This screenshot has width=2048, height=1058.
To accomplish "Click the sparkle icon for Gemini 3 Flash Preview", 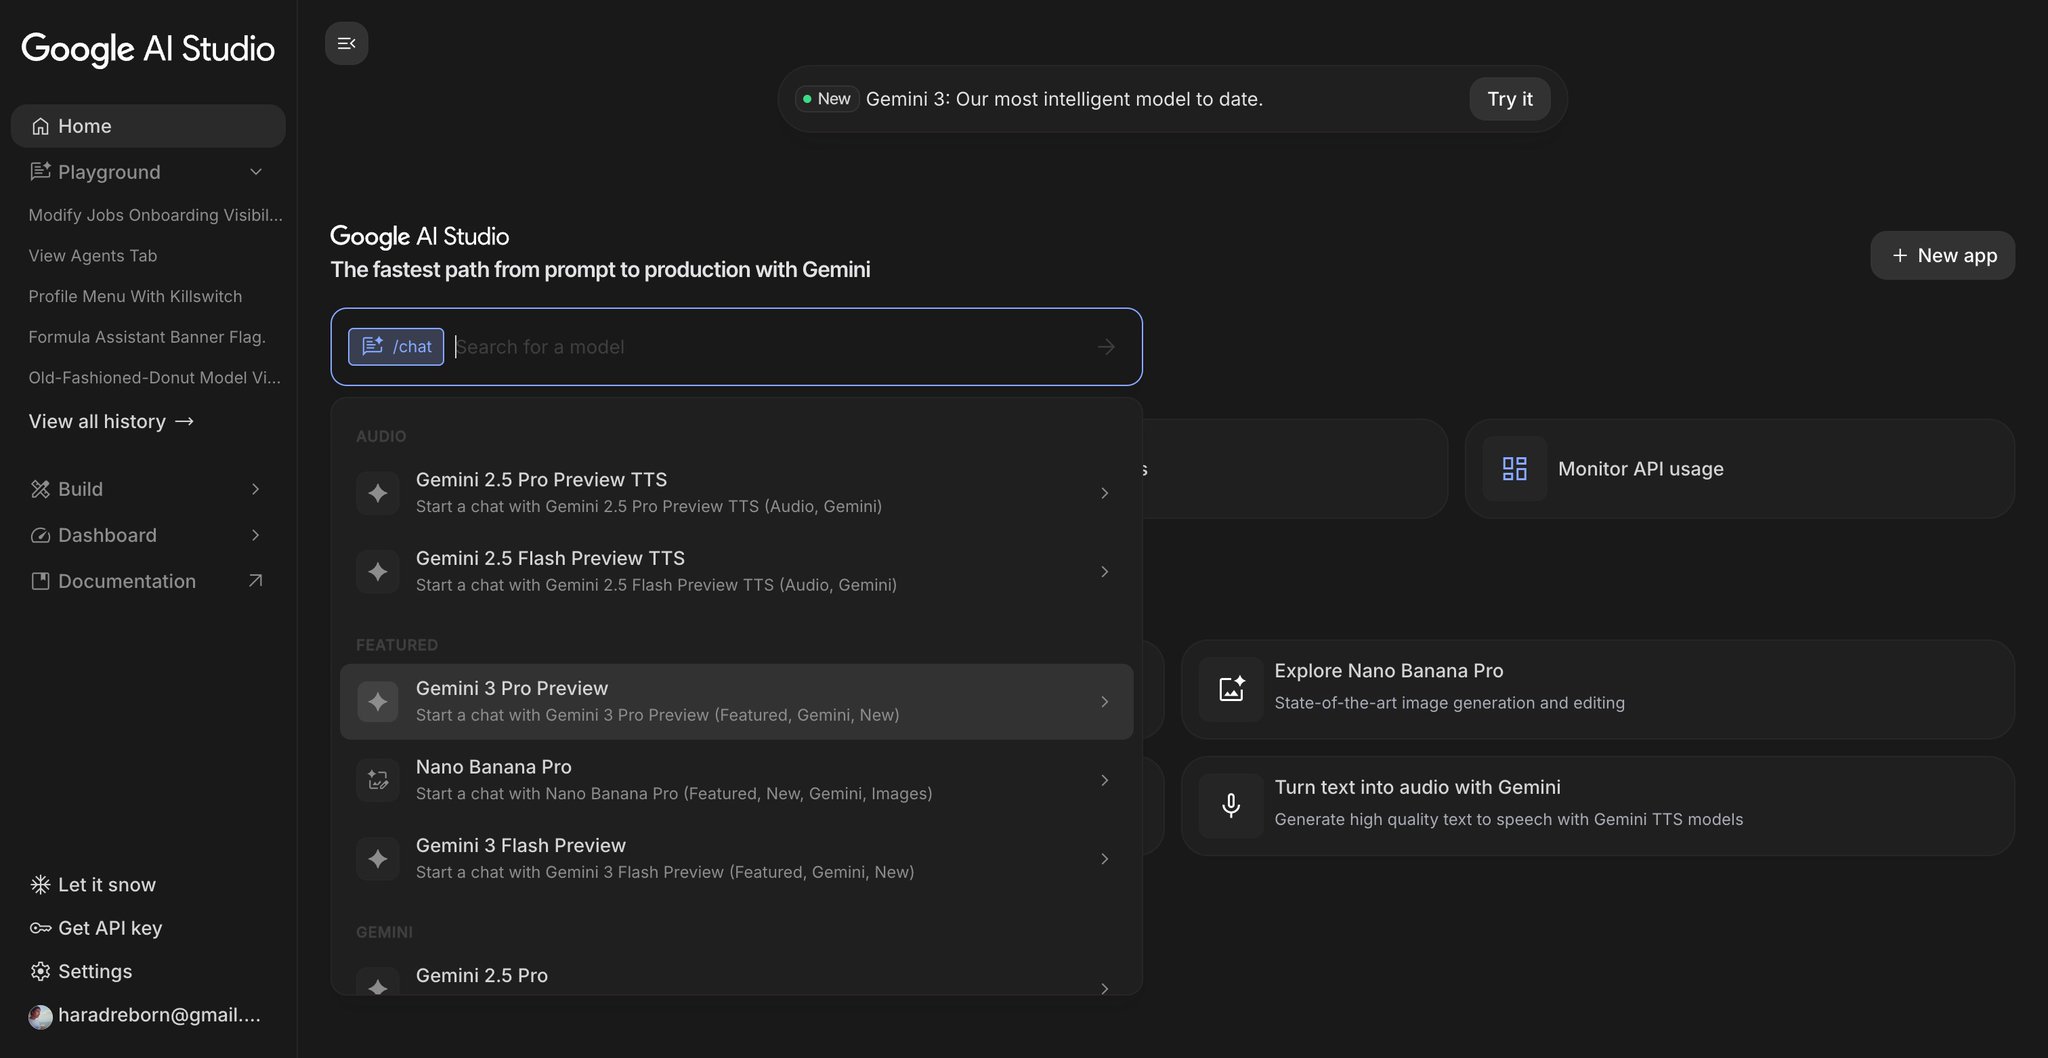I will 378,859.
